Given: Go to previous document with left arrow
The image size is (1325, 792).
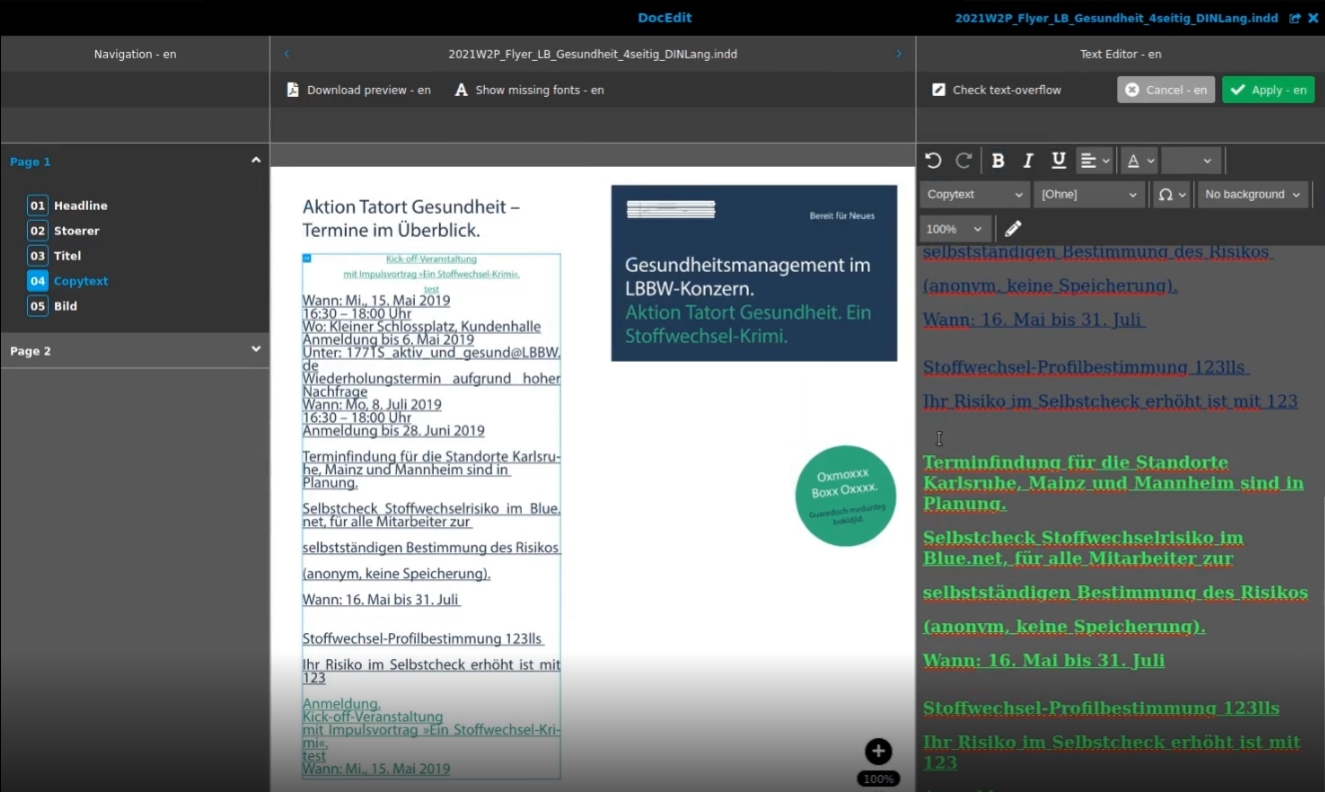Looking at the screenshot, I should [287, 54].
